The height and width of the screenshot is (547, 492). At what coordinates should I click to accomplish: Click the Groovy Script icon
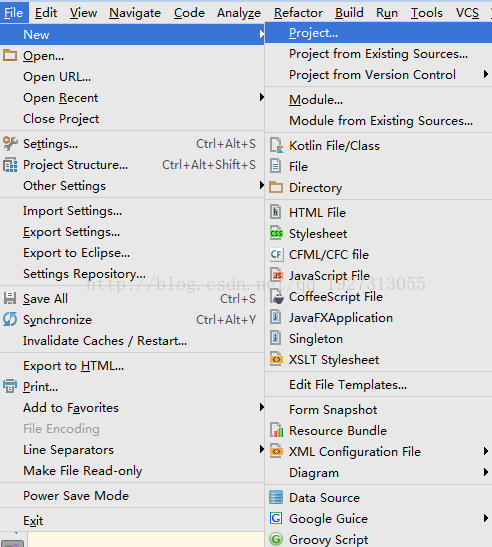point(276,539)
